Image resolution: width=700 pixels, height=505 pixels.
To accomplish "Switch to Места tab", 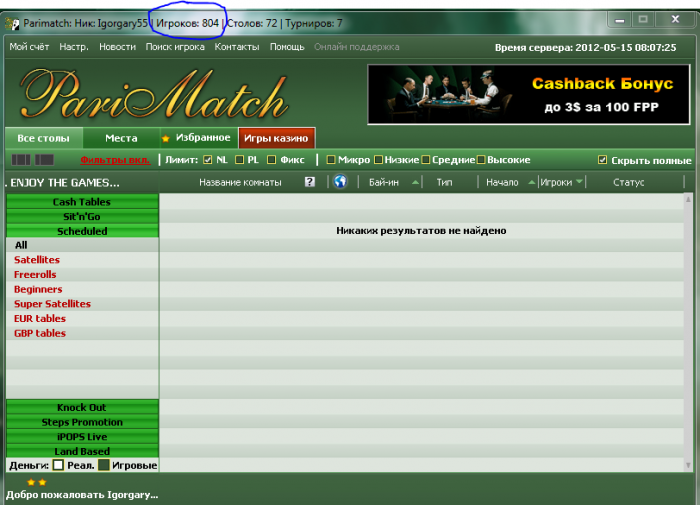I will click(x=121, y=138).
